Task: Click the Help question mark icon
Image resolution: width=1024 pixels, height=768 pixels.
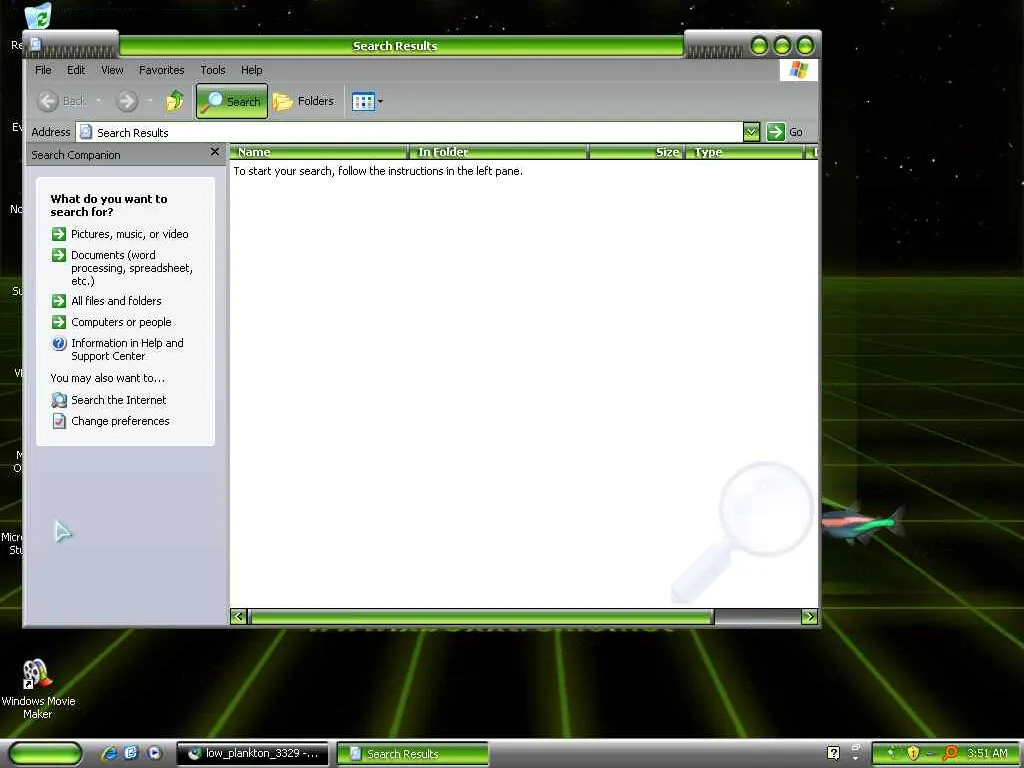Action: pyautogui.click(x=59, y=343)
